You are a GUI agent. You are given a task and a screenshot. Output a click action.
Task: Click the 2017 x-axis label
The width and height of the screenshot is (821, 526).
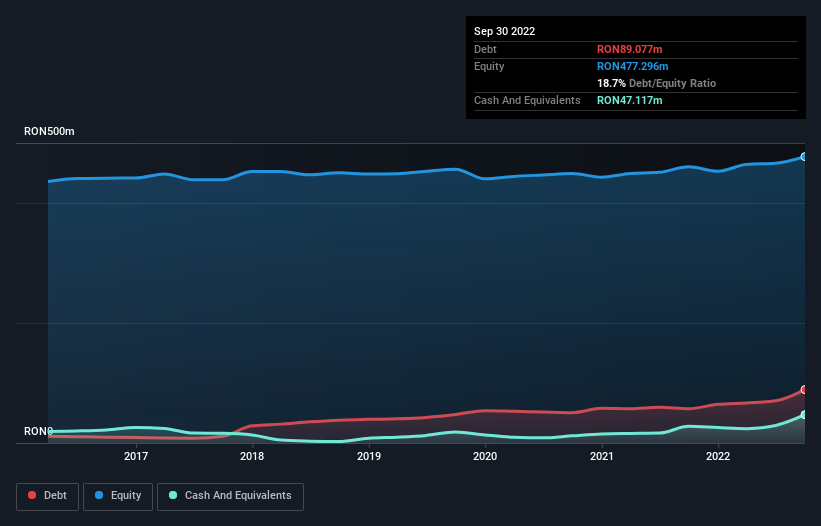point(136,456)
